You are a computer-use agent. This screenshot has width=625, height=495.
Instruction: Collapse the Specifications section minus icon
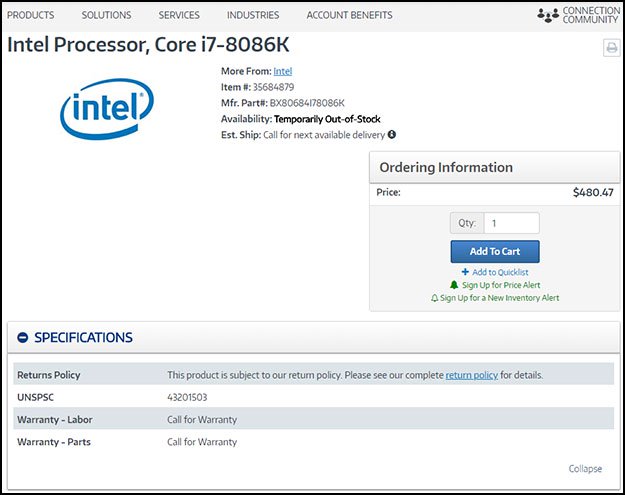22,338
